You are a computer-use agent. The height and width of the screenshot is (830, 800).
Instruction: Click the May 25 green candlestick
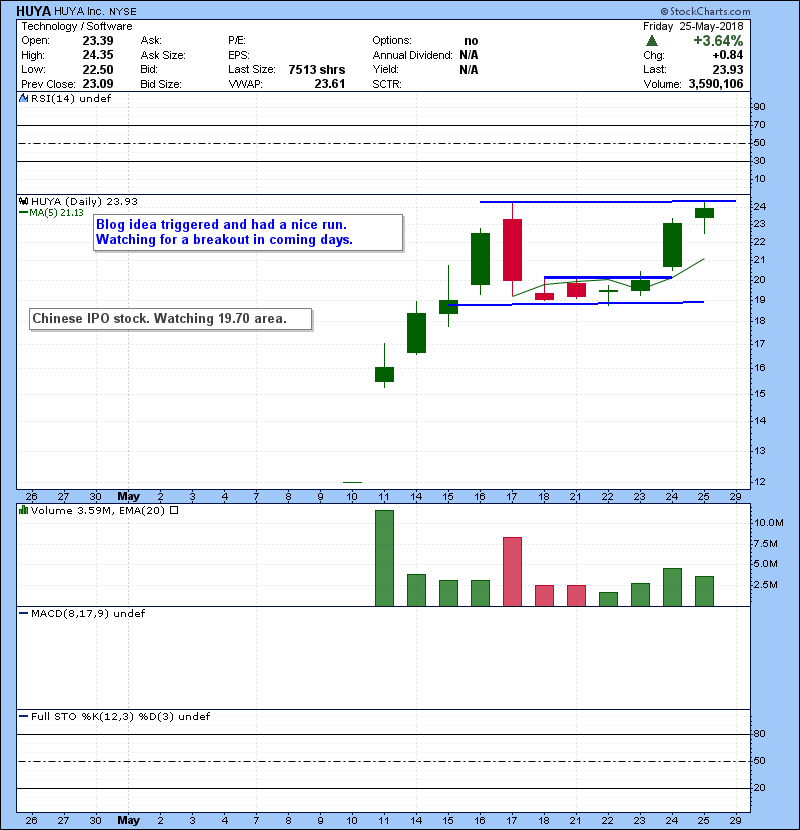pyautogui.click(x=704, y=213)
